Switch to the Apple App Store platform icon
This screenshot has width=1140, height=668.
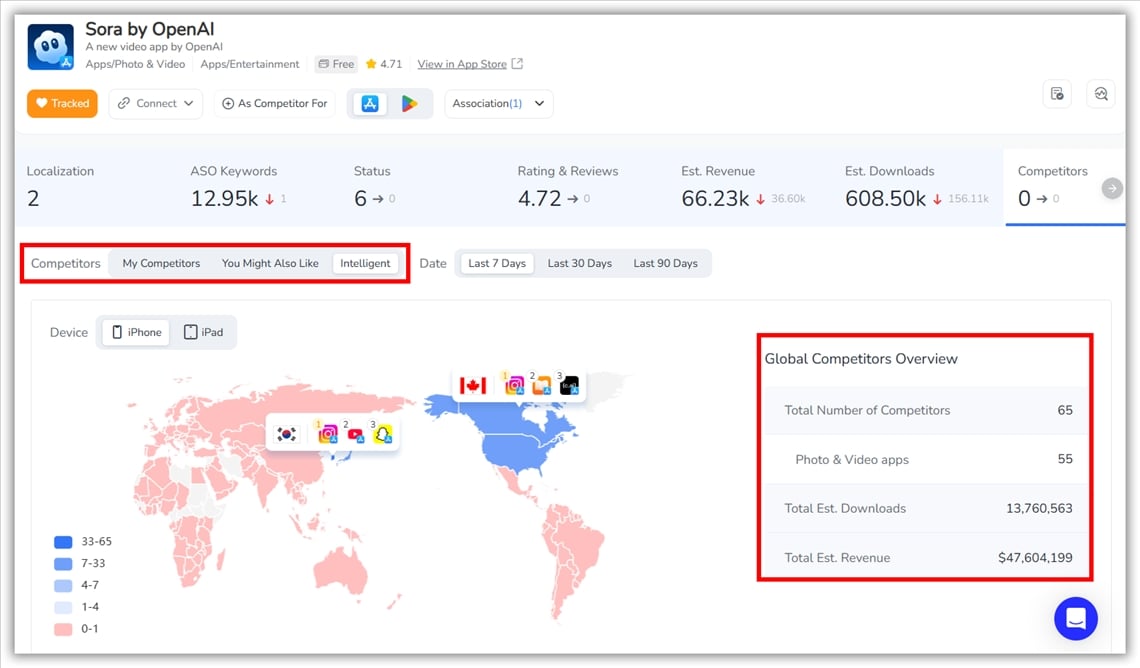pyautogui.click(x=370, y=104)
